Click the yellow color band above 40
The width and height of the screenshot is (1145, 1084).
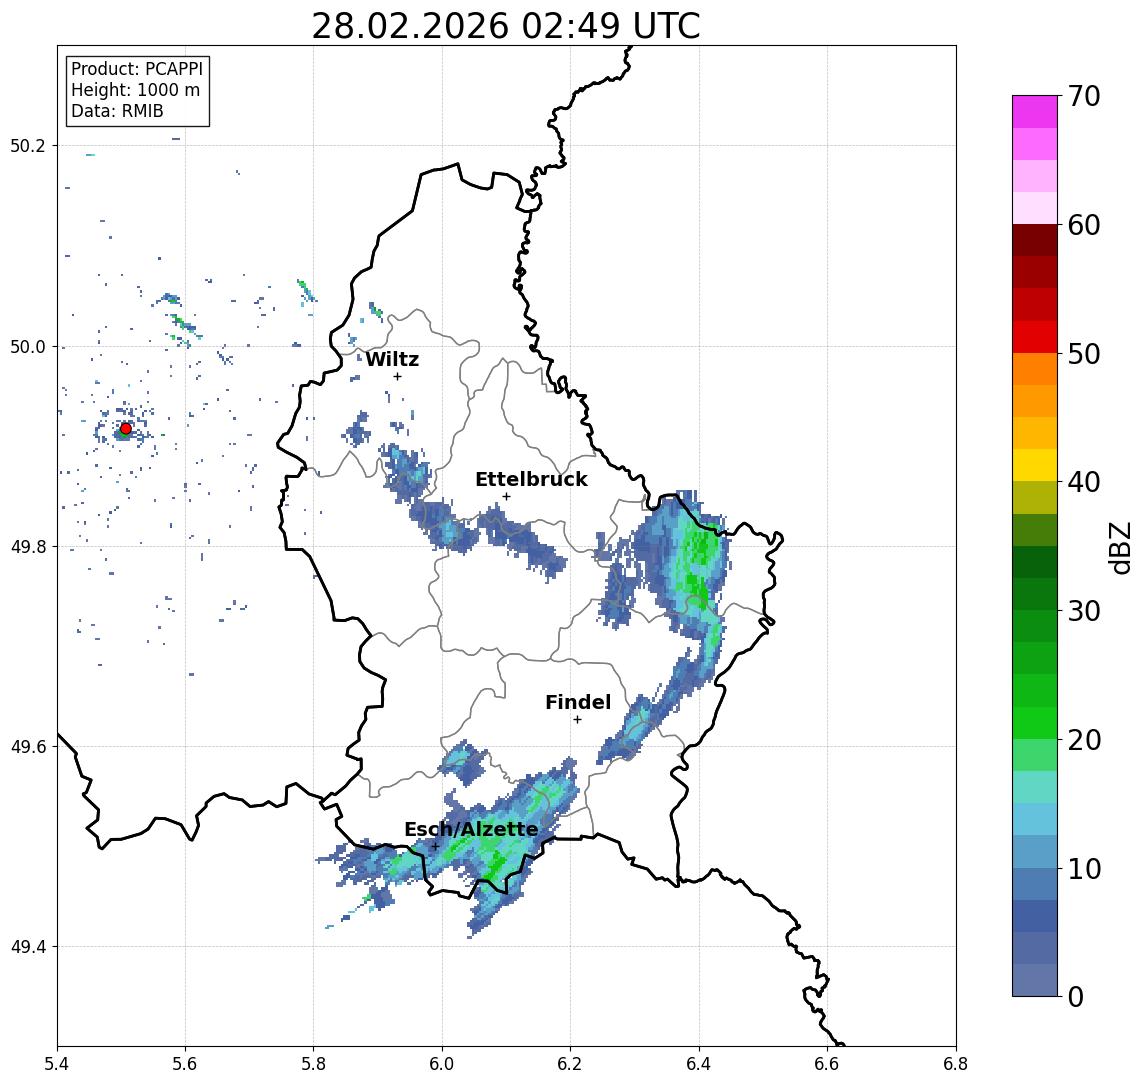point(1035,465)
